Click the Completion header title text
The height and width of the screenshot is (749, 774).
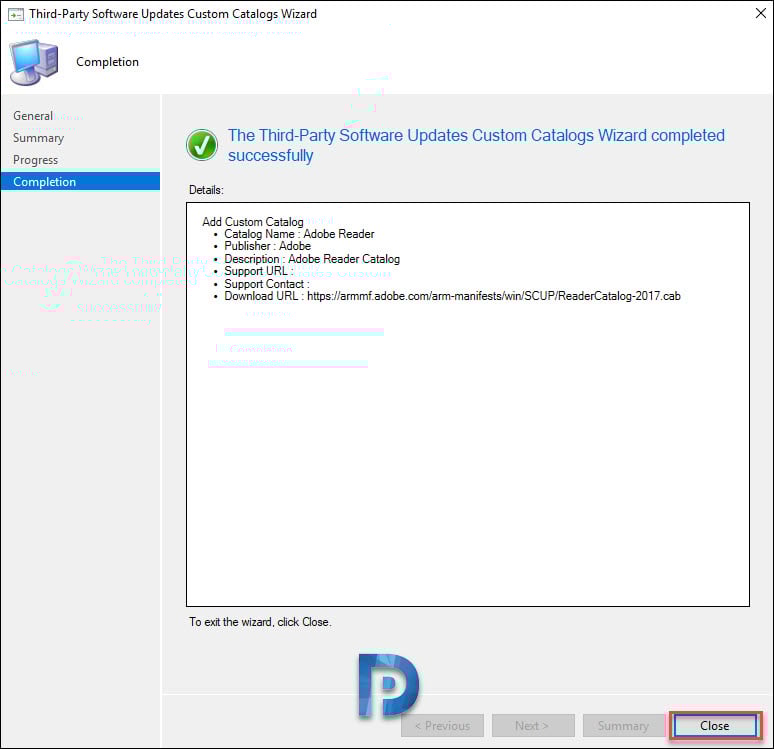pyautogui.click(x=108, y=62)
